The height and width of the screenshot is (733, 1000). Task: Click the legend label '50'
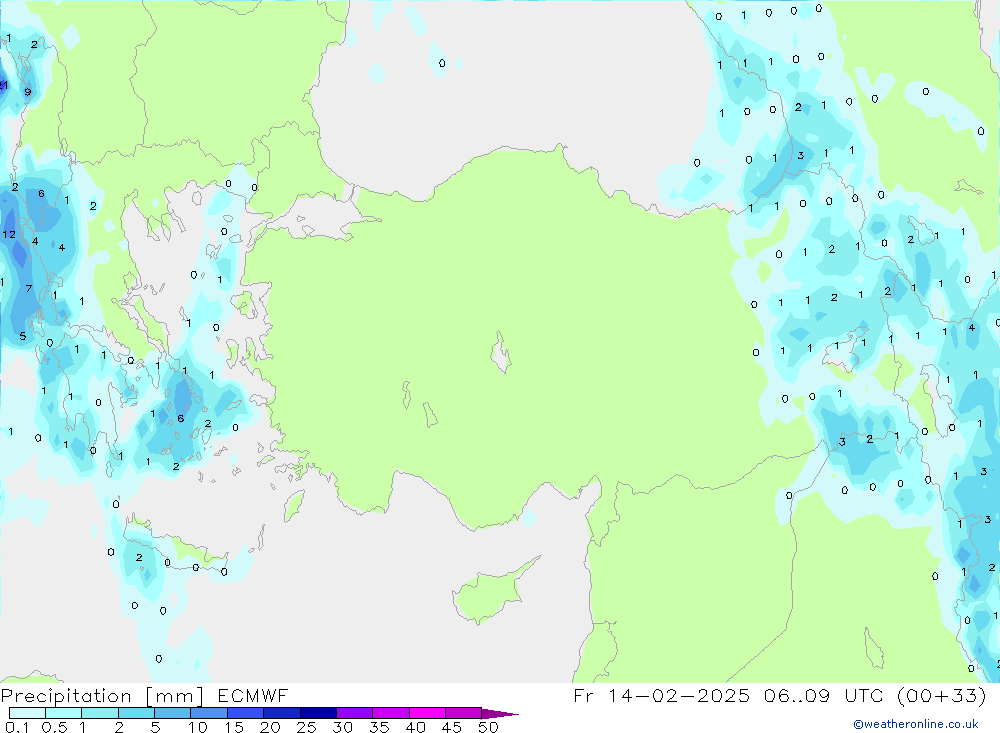tap(489, 727)
